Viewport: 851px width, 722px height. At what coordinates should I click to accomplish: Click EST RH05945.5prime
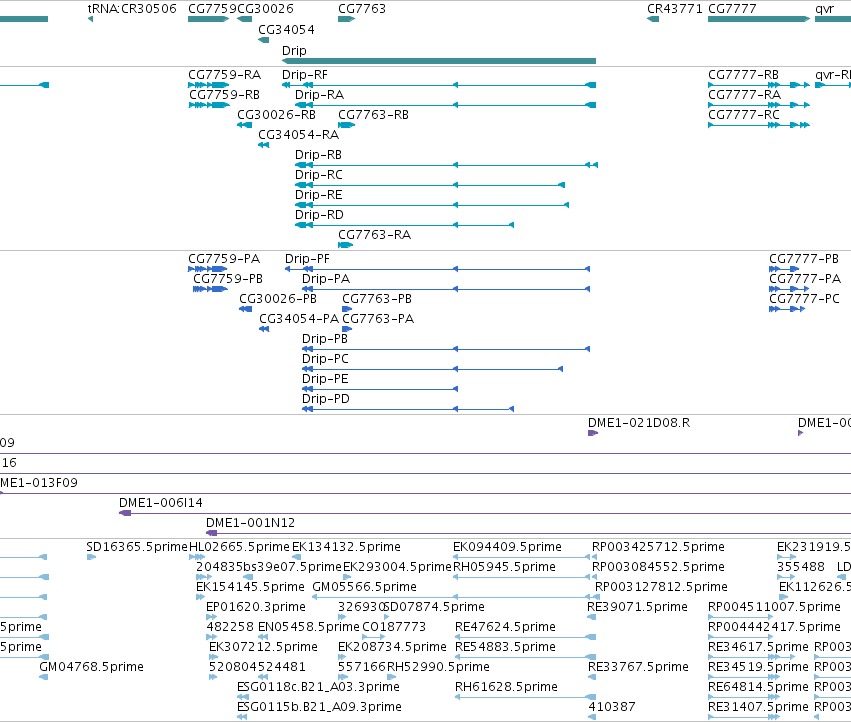(504, 567)
